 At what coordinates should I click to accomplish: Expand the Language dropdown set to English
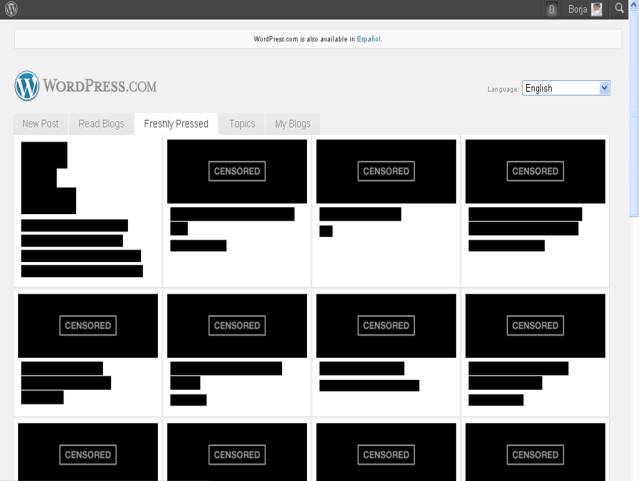click(x=566, y=88)
